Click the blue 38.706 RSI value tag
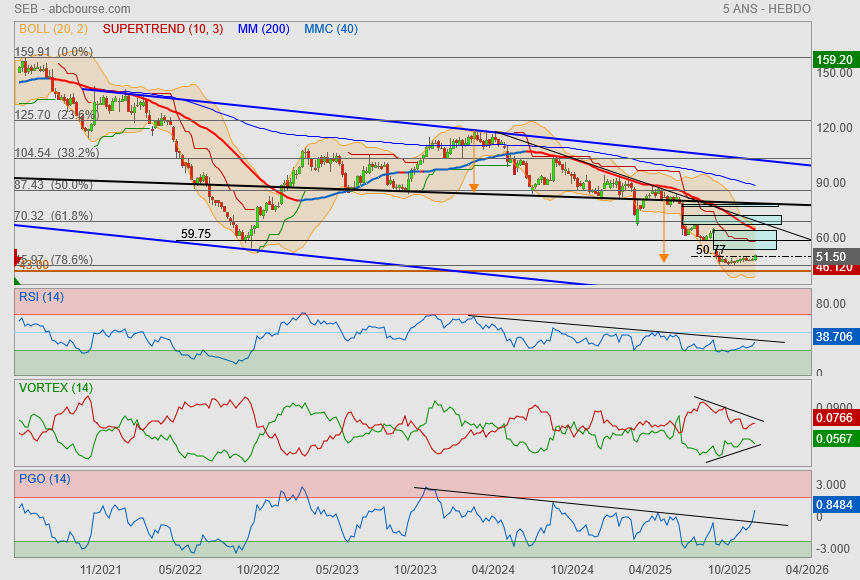This screenshot has height=580, width=860. tap(834, 337)
